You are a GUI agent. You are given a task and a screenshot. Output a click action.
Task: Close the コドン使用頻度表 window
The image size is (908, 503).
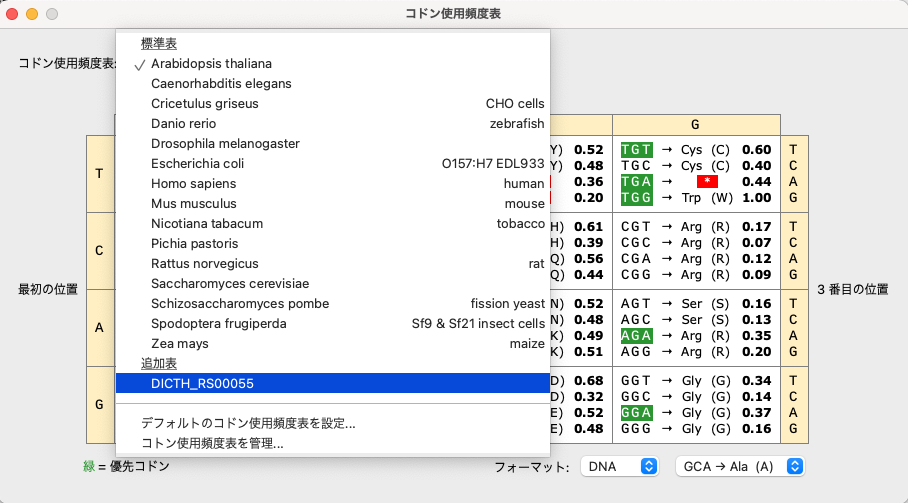pyautogui.click(x=12, y=14)
